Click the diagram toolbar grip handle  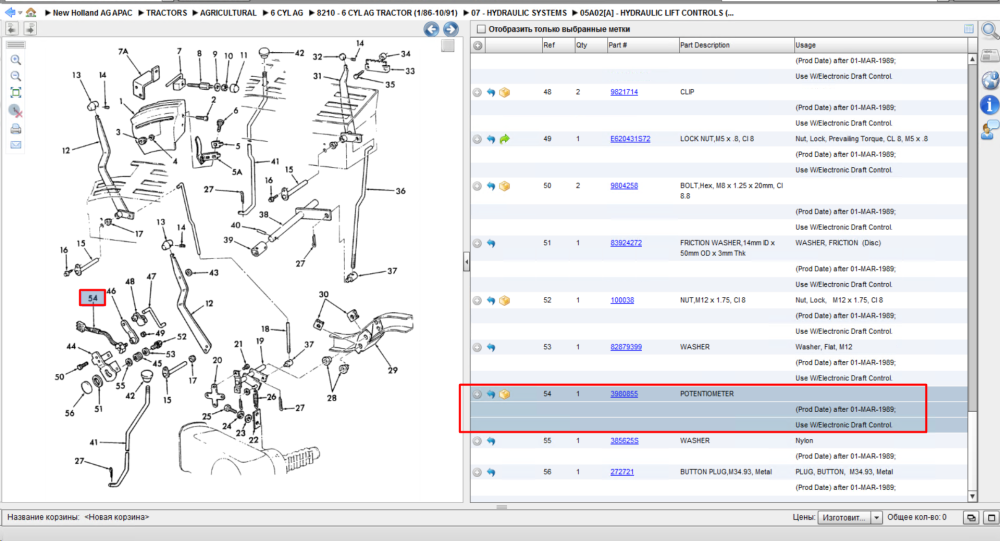[16, 45]
